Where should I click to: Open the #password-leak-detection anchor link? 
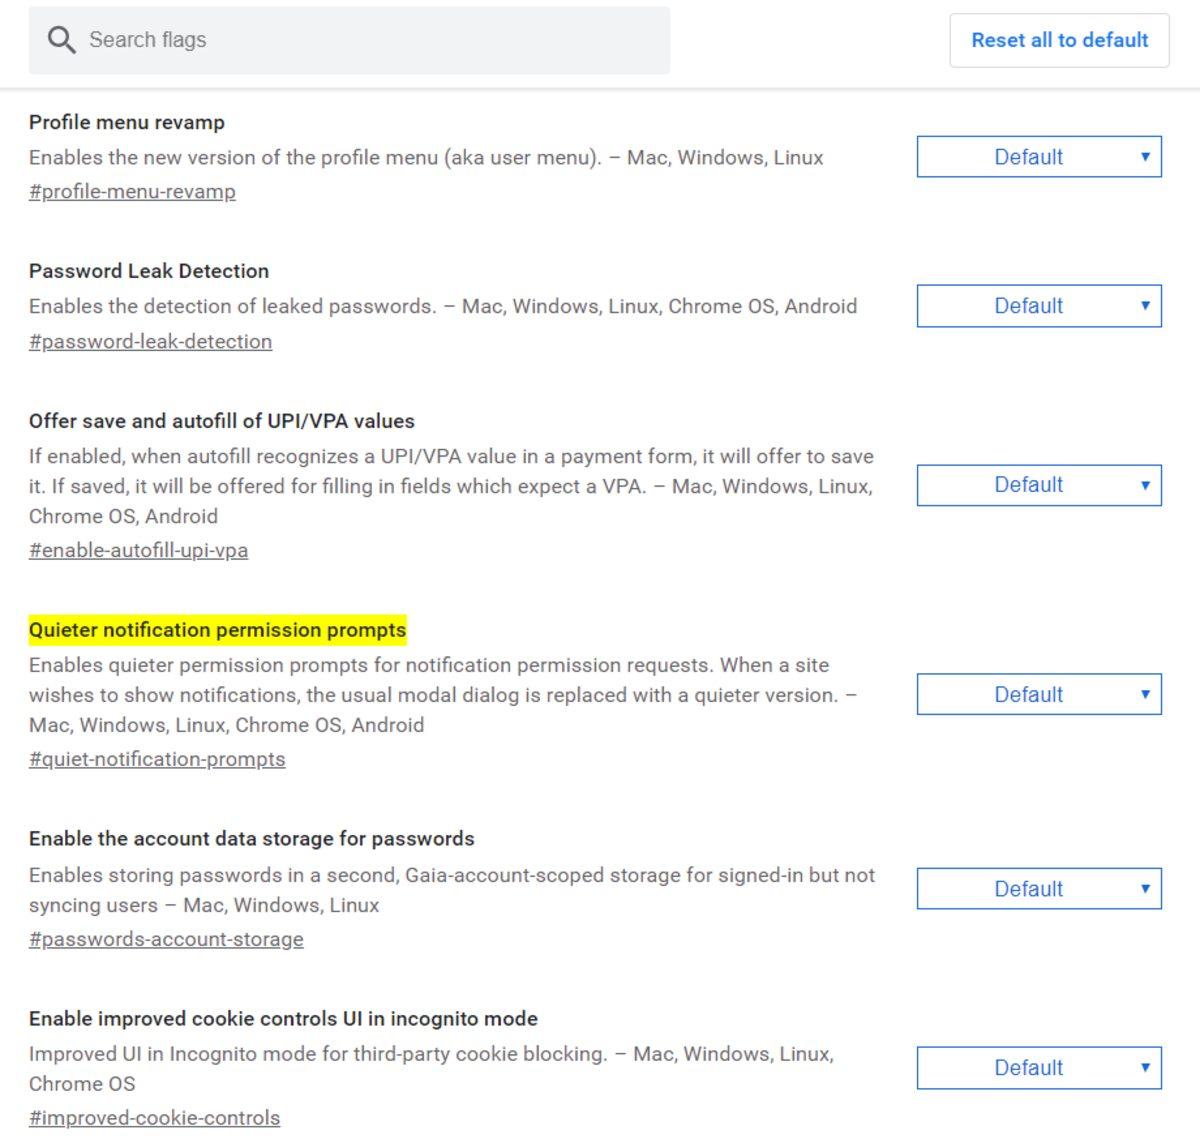pos(150,342)
